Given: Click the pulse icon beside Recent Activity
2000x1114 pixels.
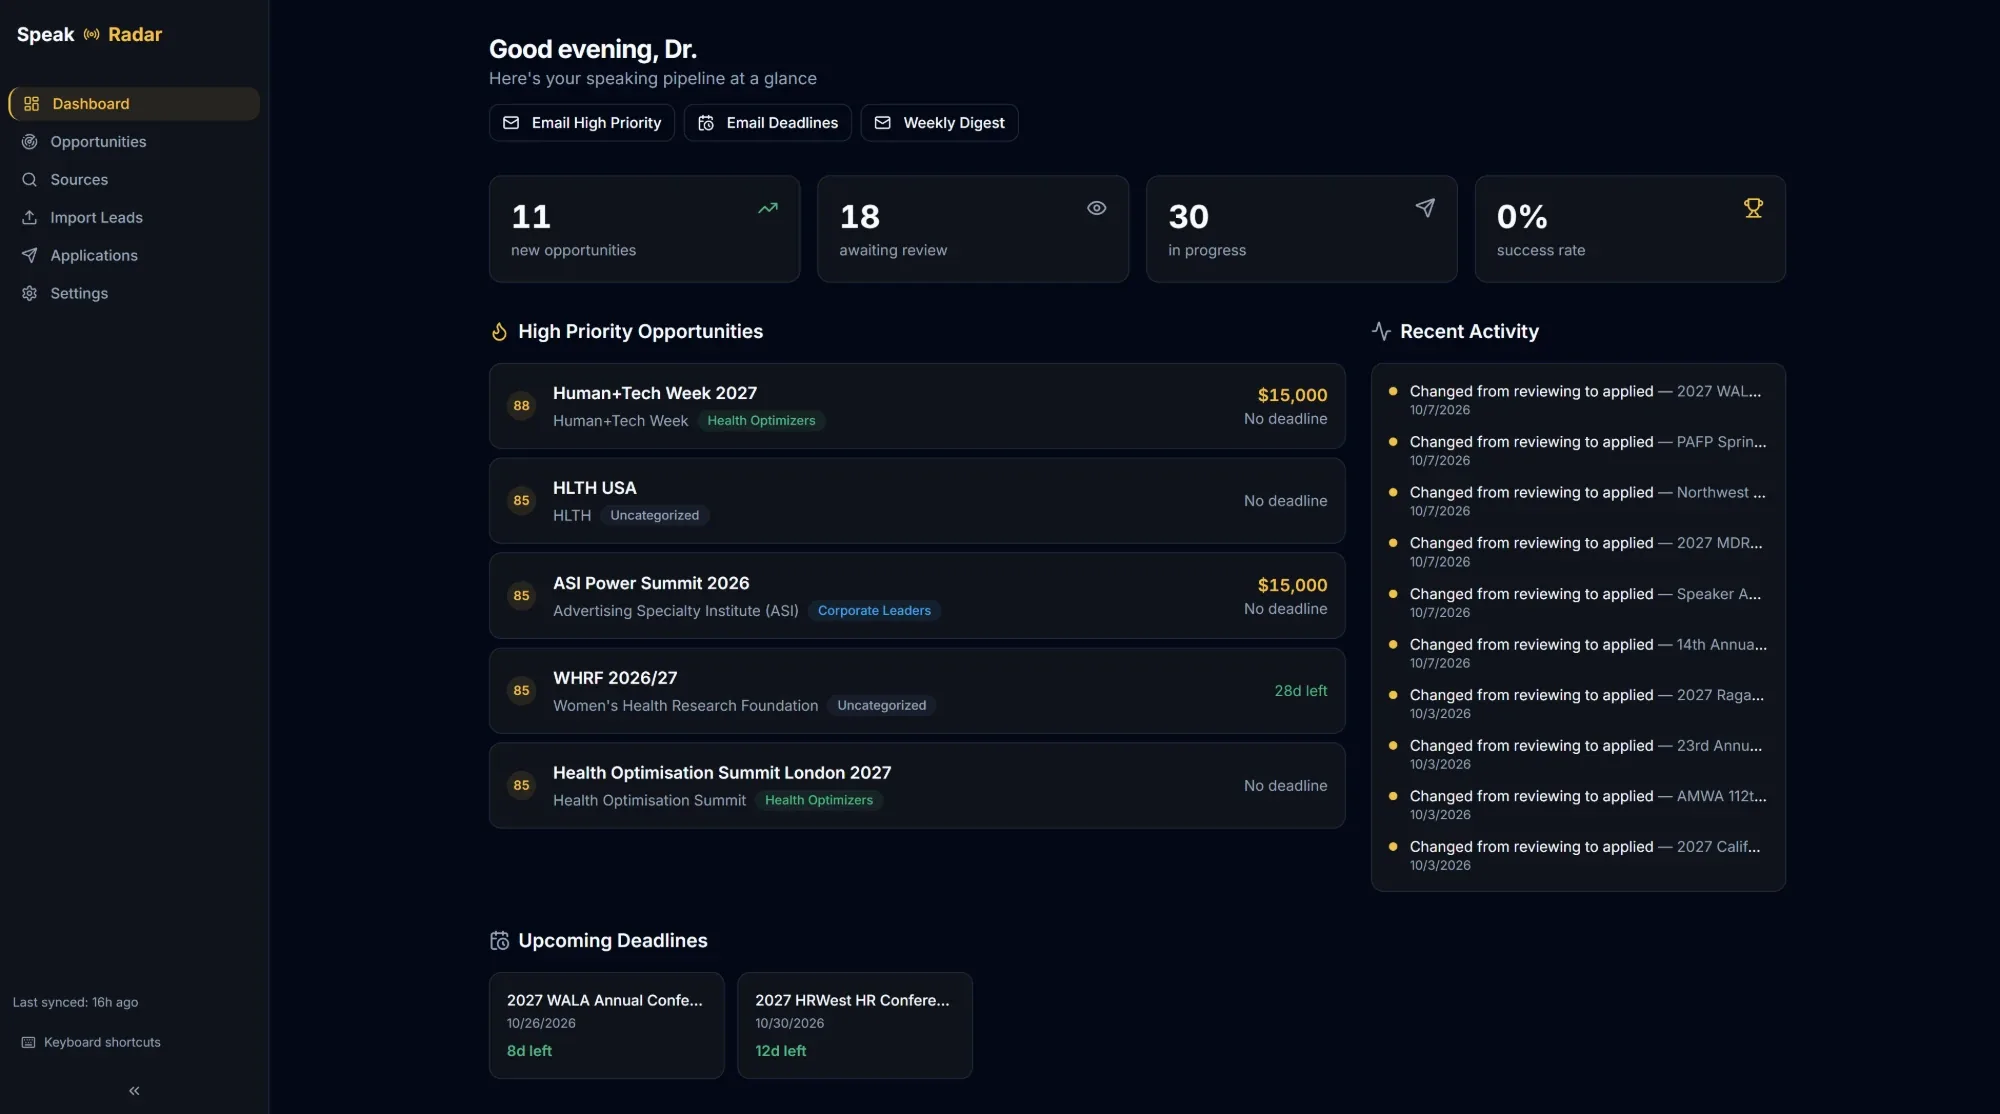Looking at the screenshot, I should (1381, 331).
